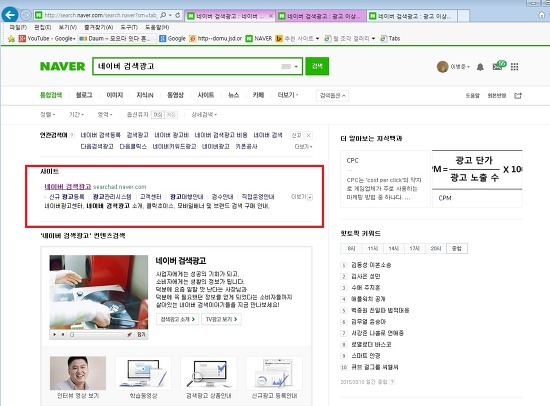Open the Naver services grid icon
The image size is (550, 406).
(514, 67)
